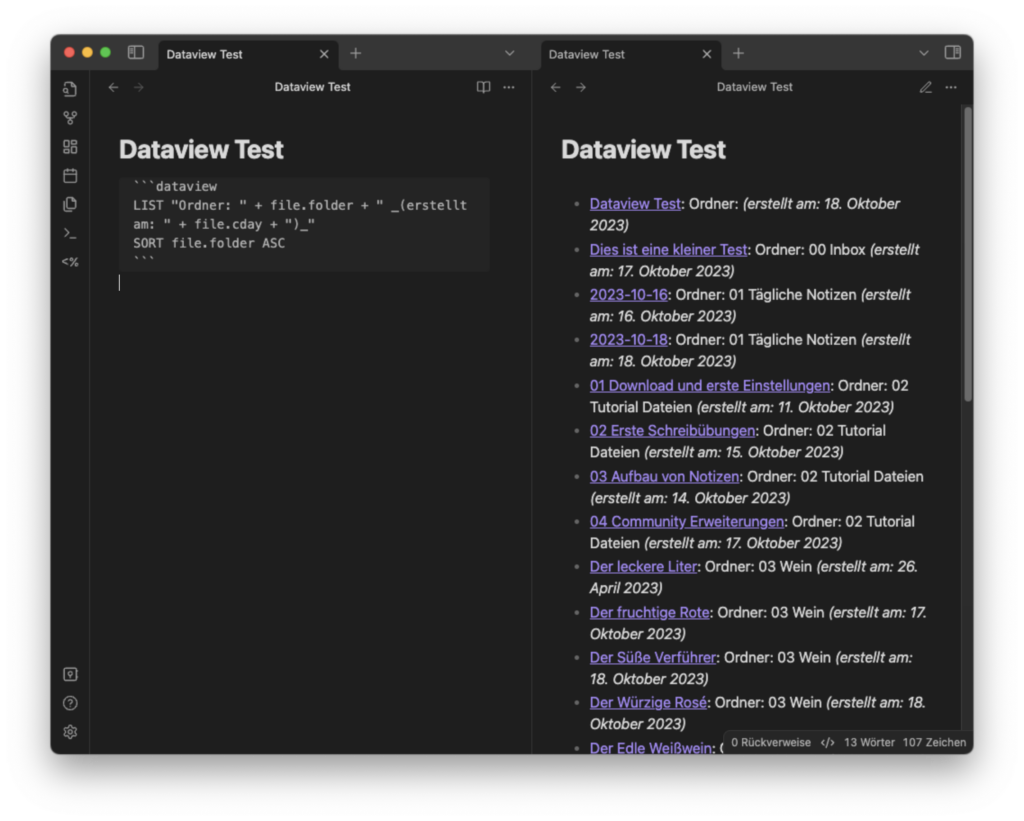Navigate forward in the left pane
This screenshot has height=821, width=1024.
(138, 88)
